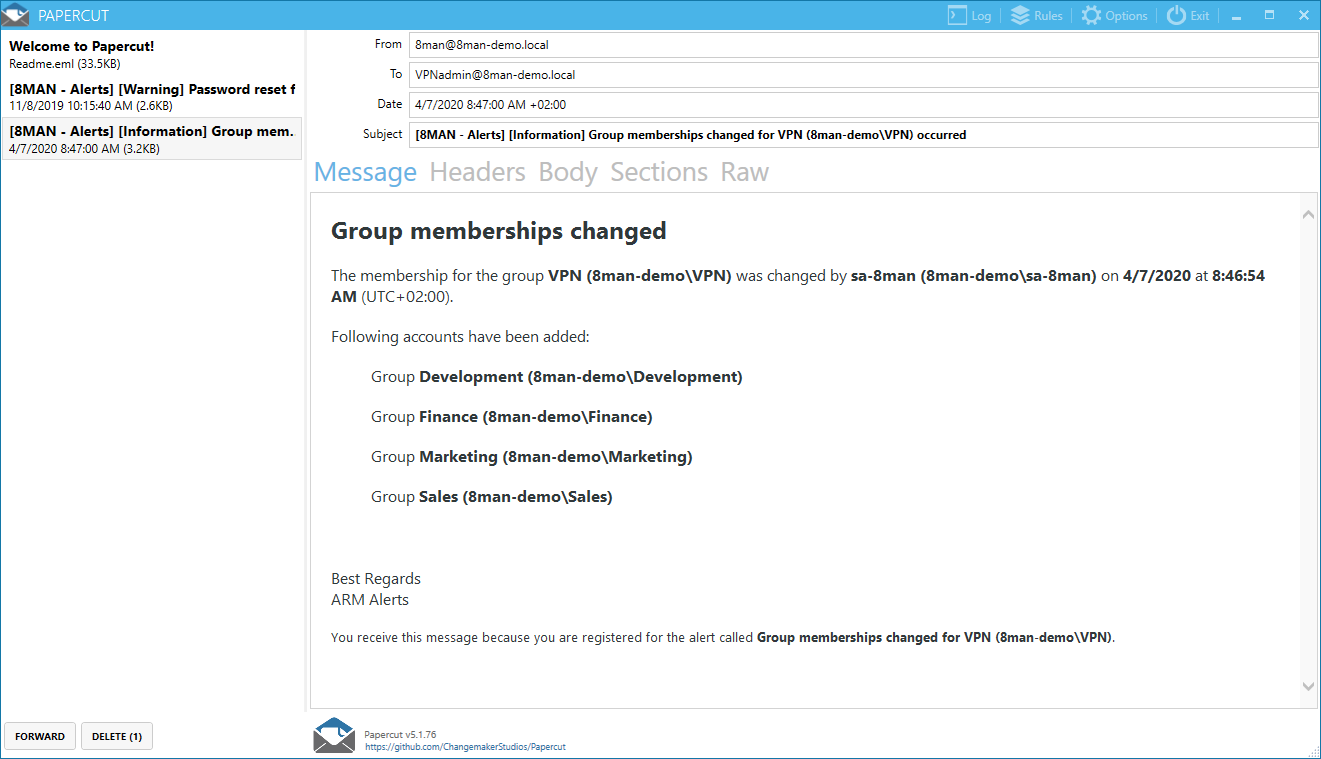Click the Sales (8man-demo\Sales) group text

516,497
